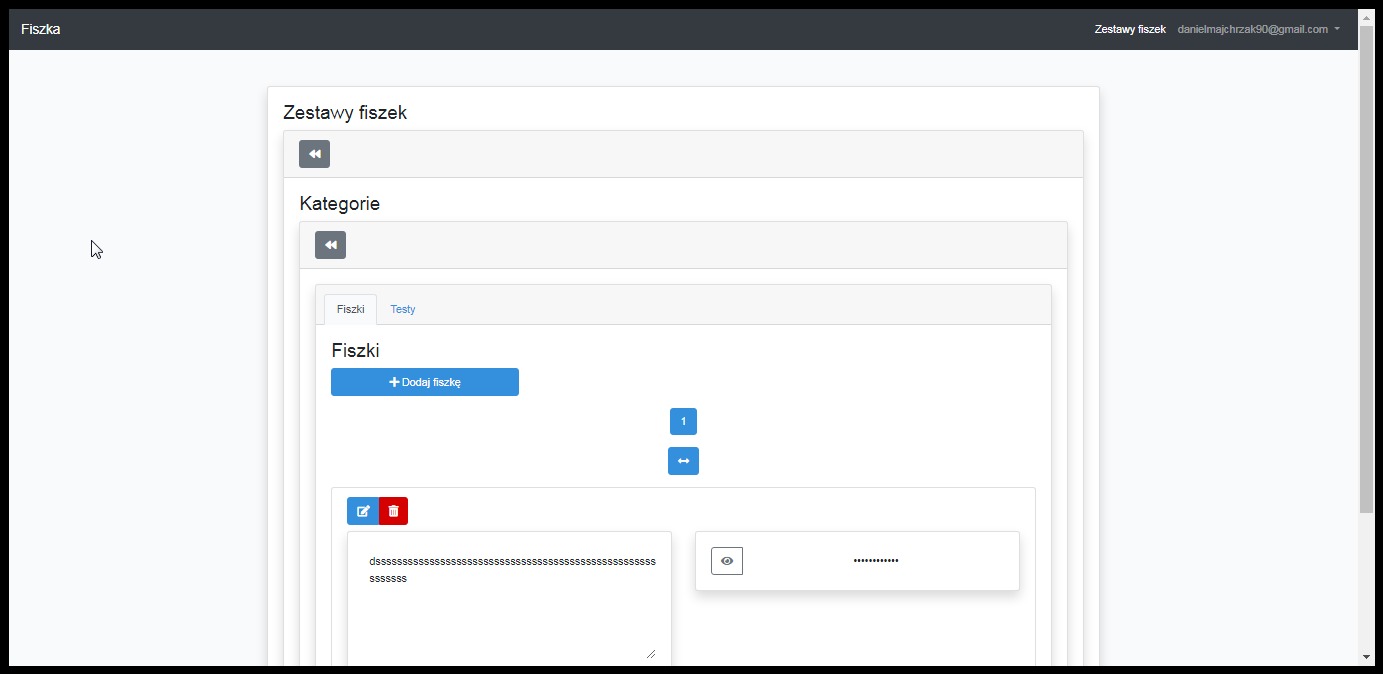Delete the flashcard using the red trash icon
The image size is (1383, 674).
pos(394,511)
